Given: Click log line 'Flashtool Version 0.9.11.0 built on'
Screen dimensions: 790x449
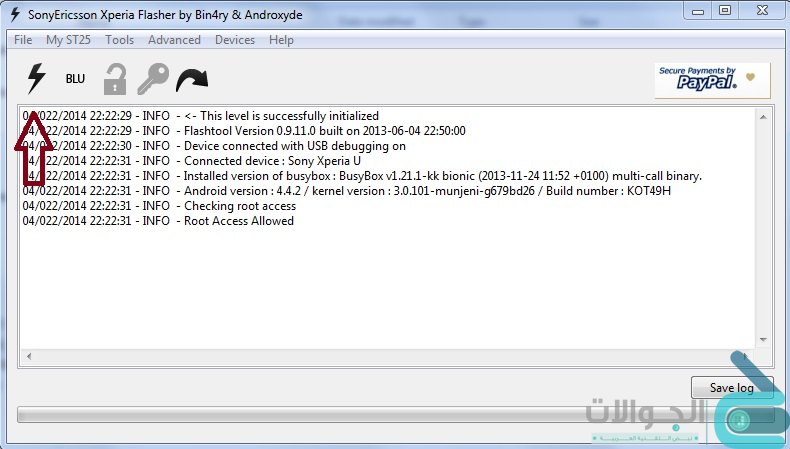Looking at the screenshot, I should pos(244,131).
